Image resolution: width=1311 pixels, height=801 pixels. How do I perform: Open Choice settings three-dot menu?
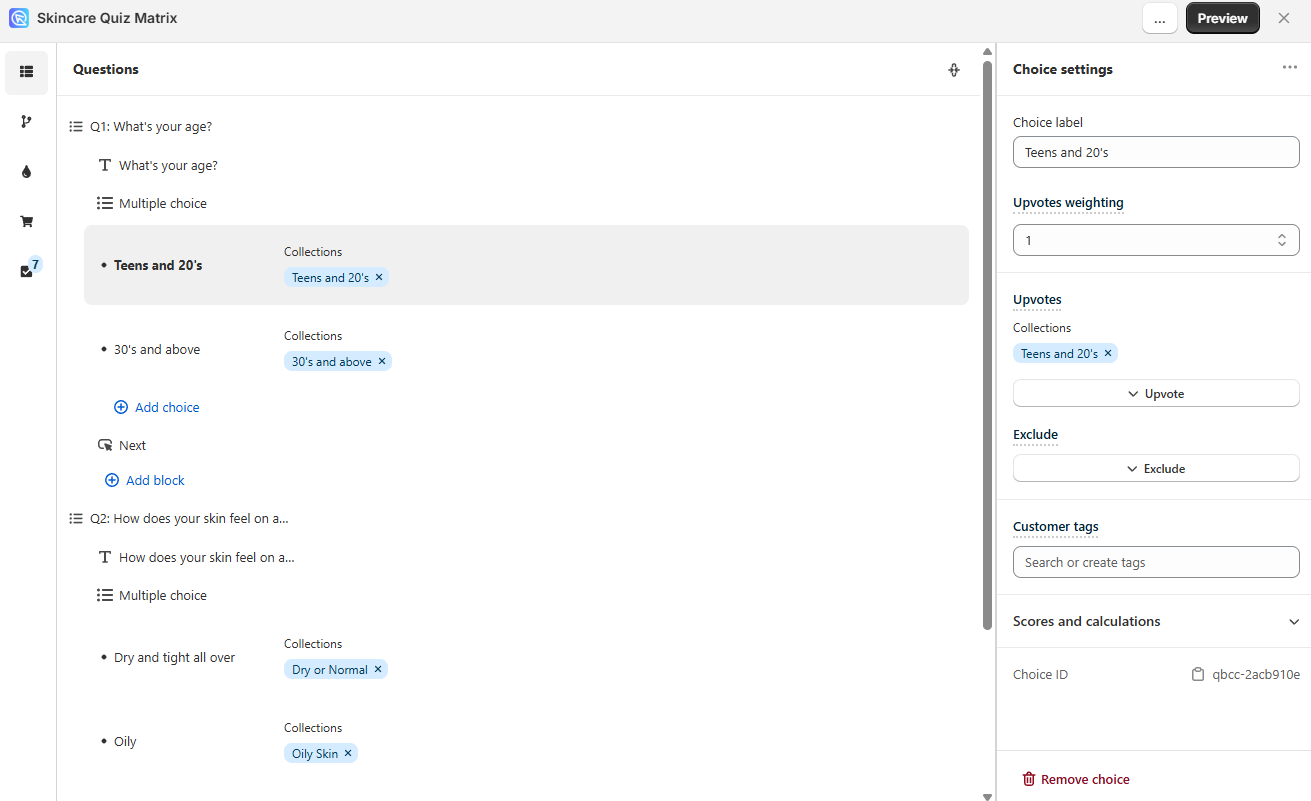pos(1290,67)
